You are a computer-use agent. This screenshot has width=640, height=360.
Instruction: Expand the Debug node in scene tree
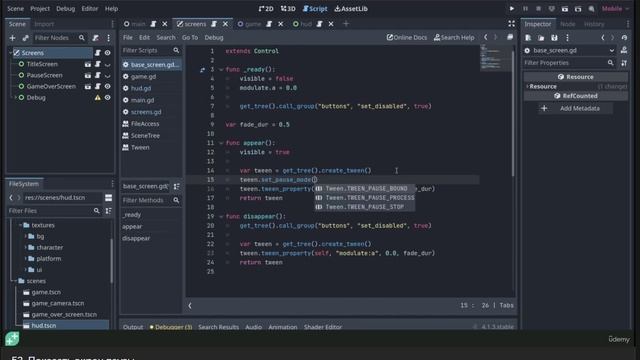pyautogui.click(x=16, y=98)
